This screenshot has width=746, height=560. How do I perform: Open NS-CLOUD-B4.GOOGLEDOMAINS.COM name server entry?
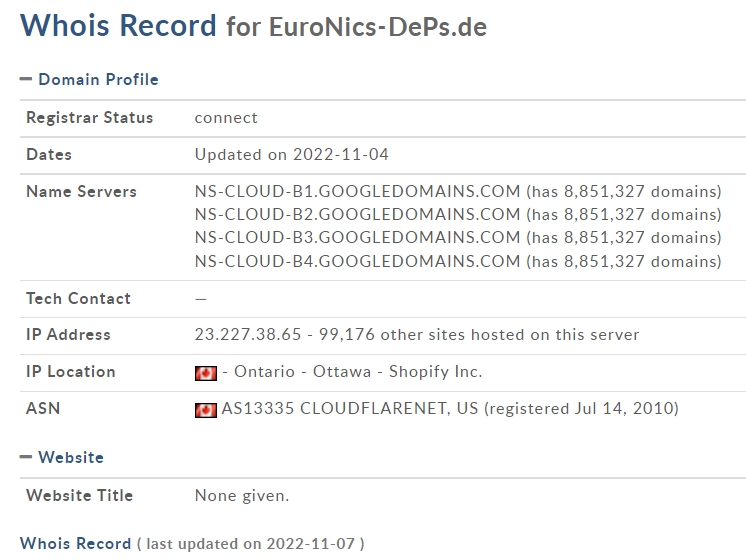tap(357, 261)
